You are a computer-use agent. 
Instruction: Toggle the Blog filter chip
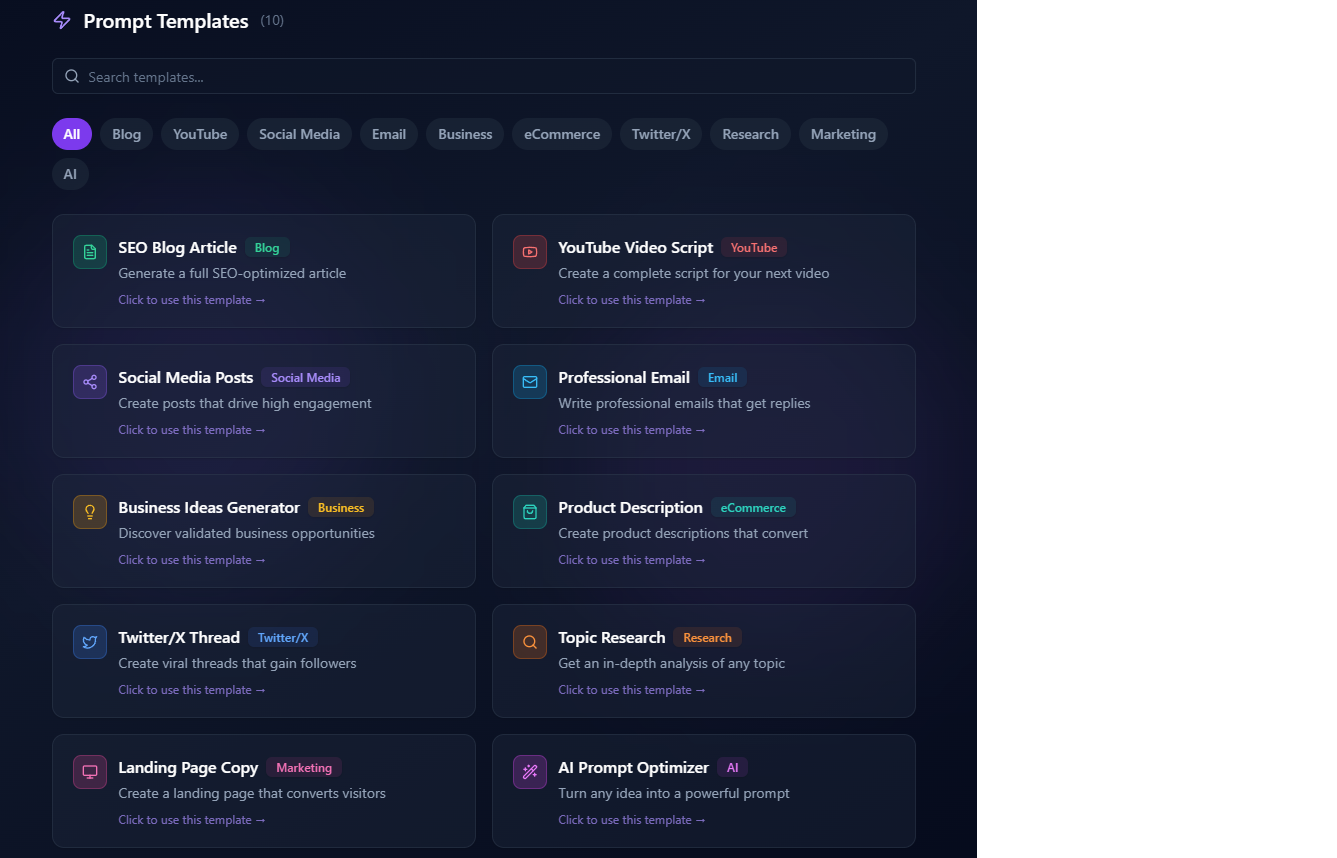coord(125,134)
